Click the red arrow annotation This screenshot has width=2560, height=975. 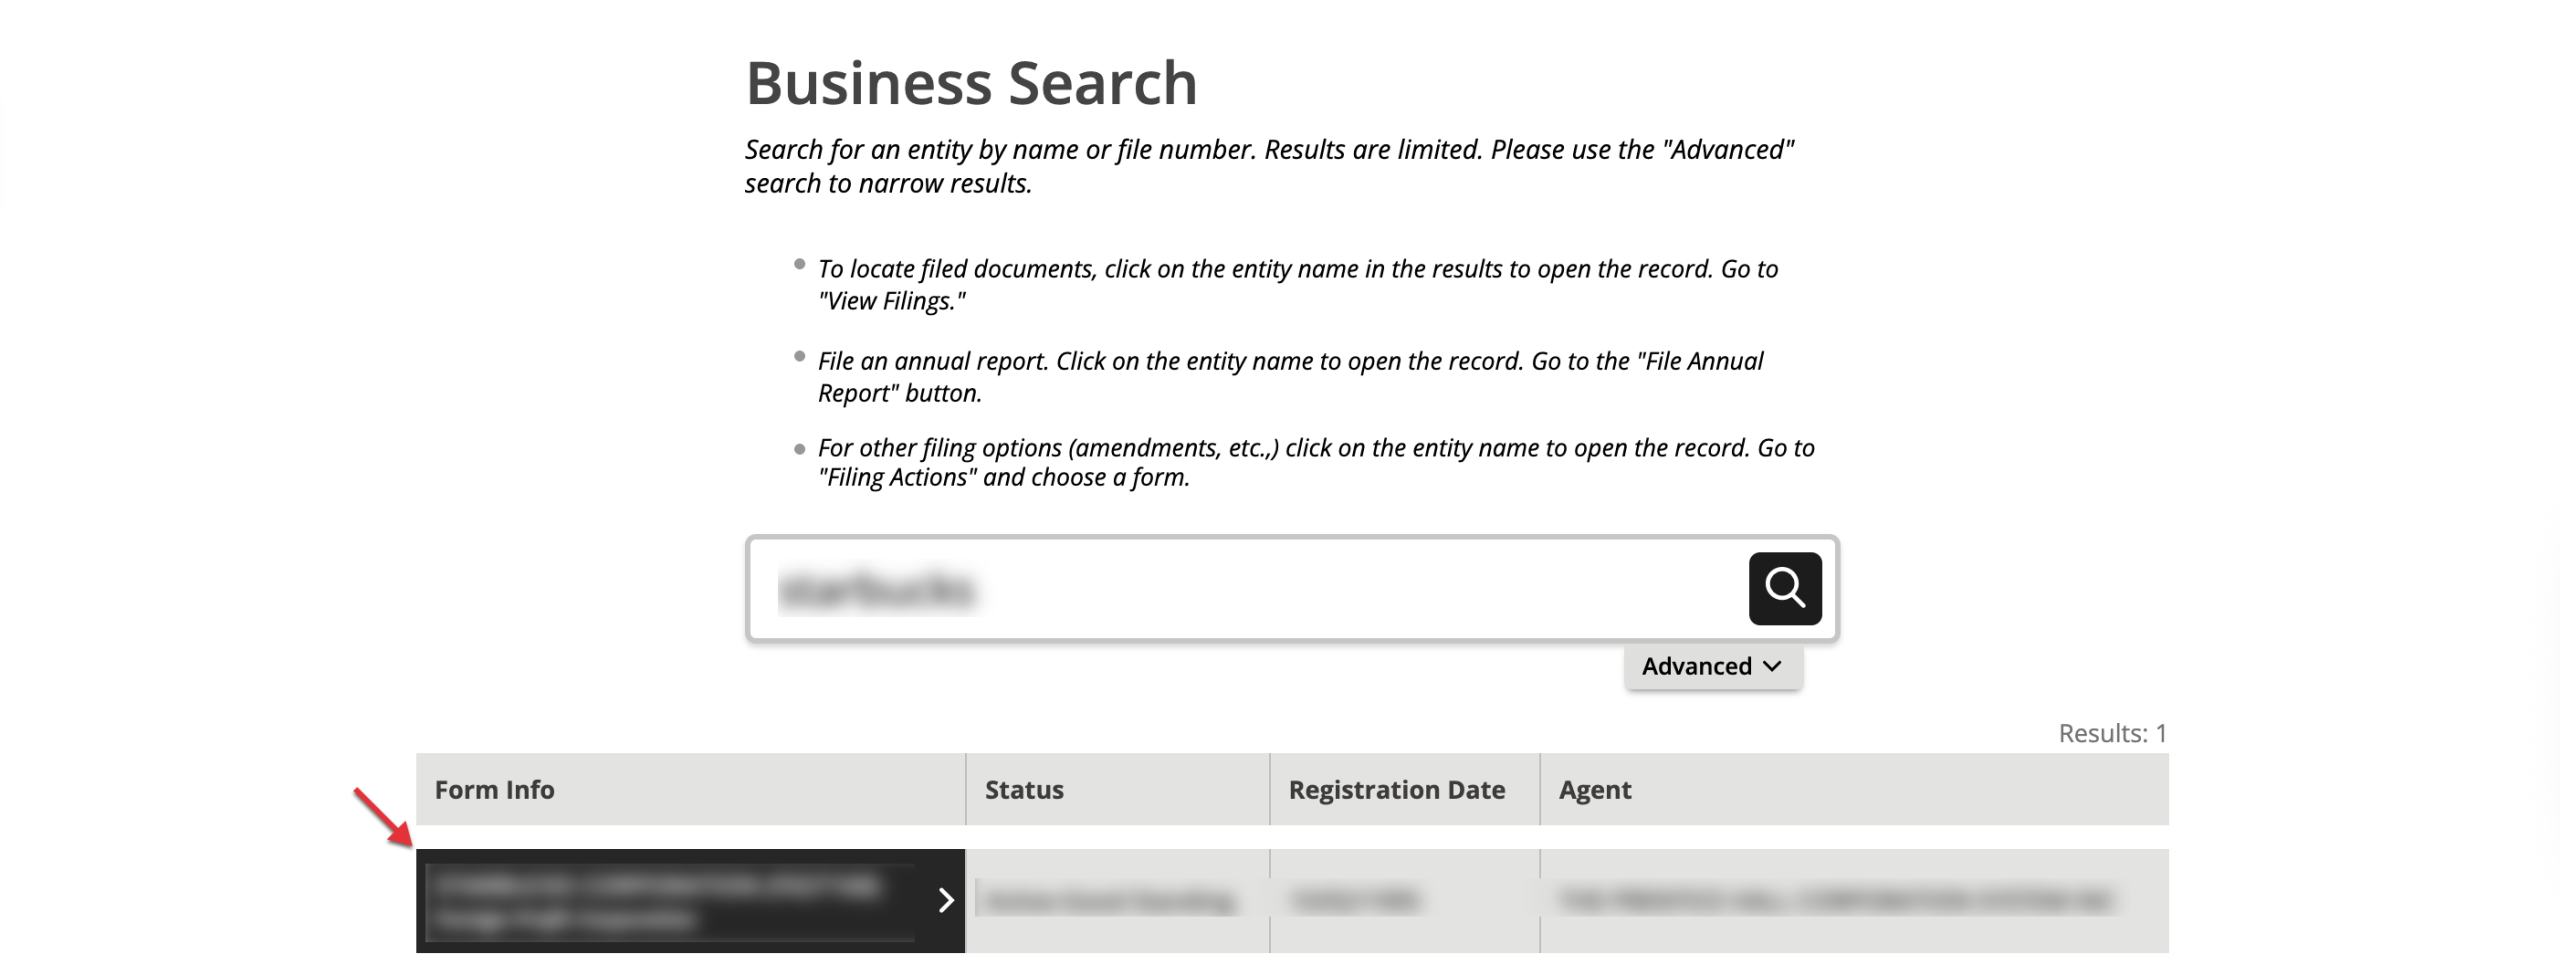[x=382, y=817]
